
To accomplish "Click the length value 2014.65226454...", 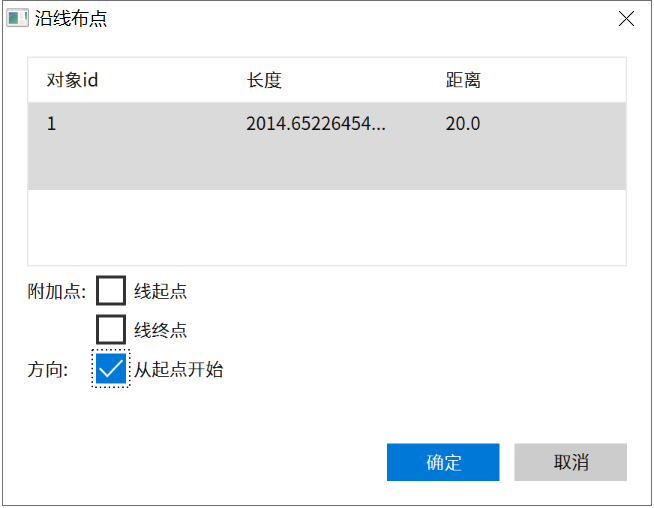I will coord(316,124).
